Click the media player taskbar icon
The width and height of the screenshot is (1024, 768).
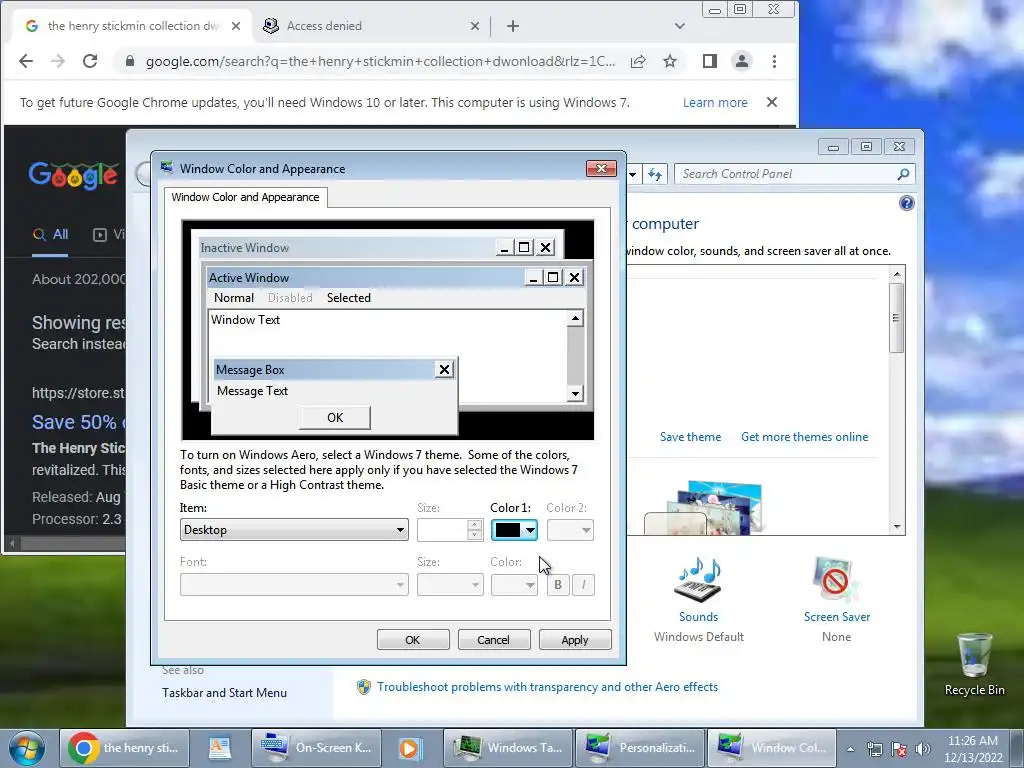(x=410, y=748)
